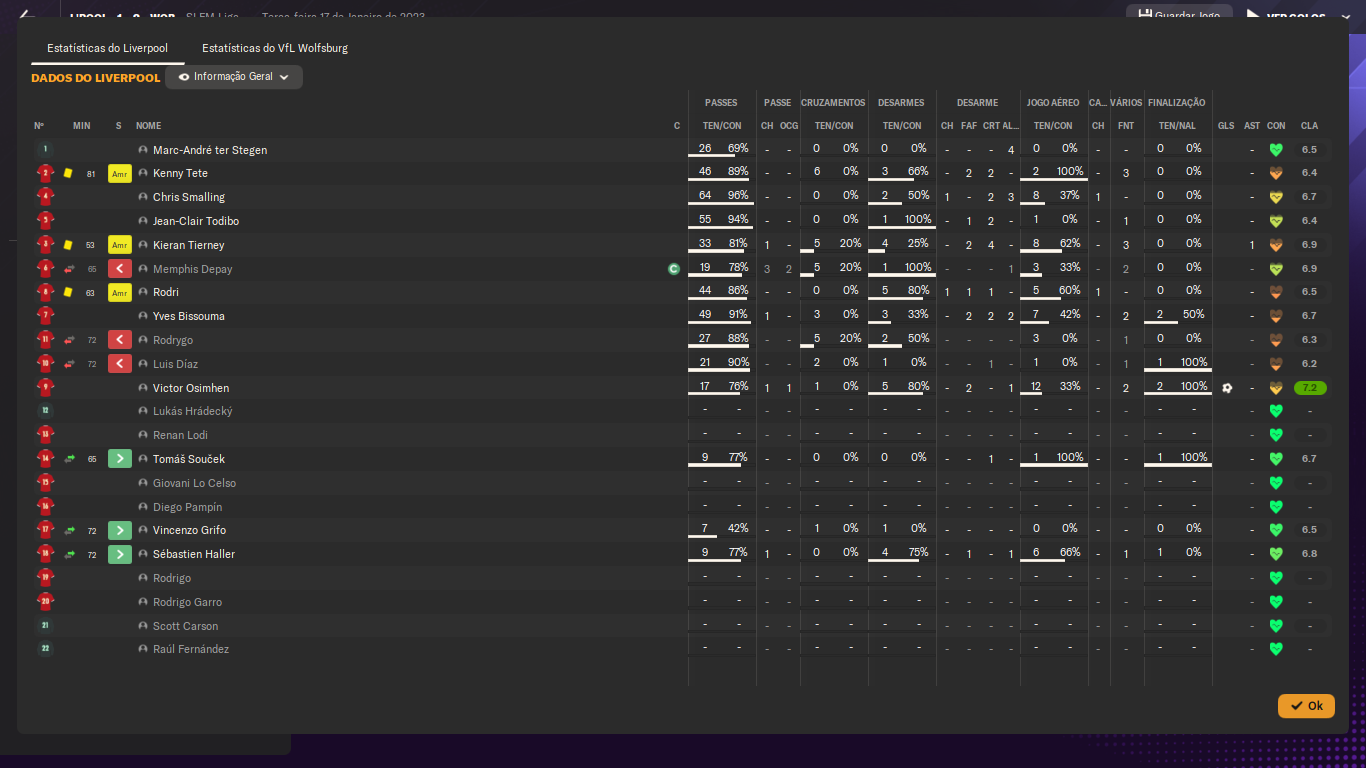The image size is (1366, 768).
Task: Click Victor Osimhen's condition heart icon
Action: 1275,388
